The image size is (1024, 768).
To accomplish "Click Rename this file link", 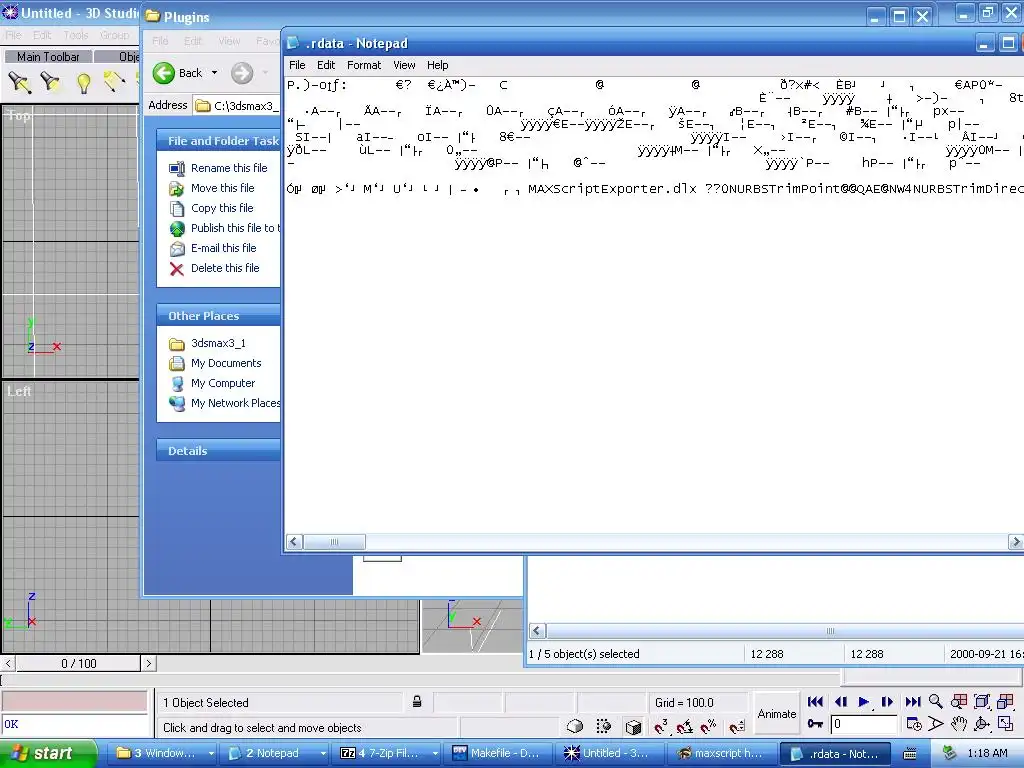I will tap(229, 168).
